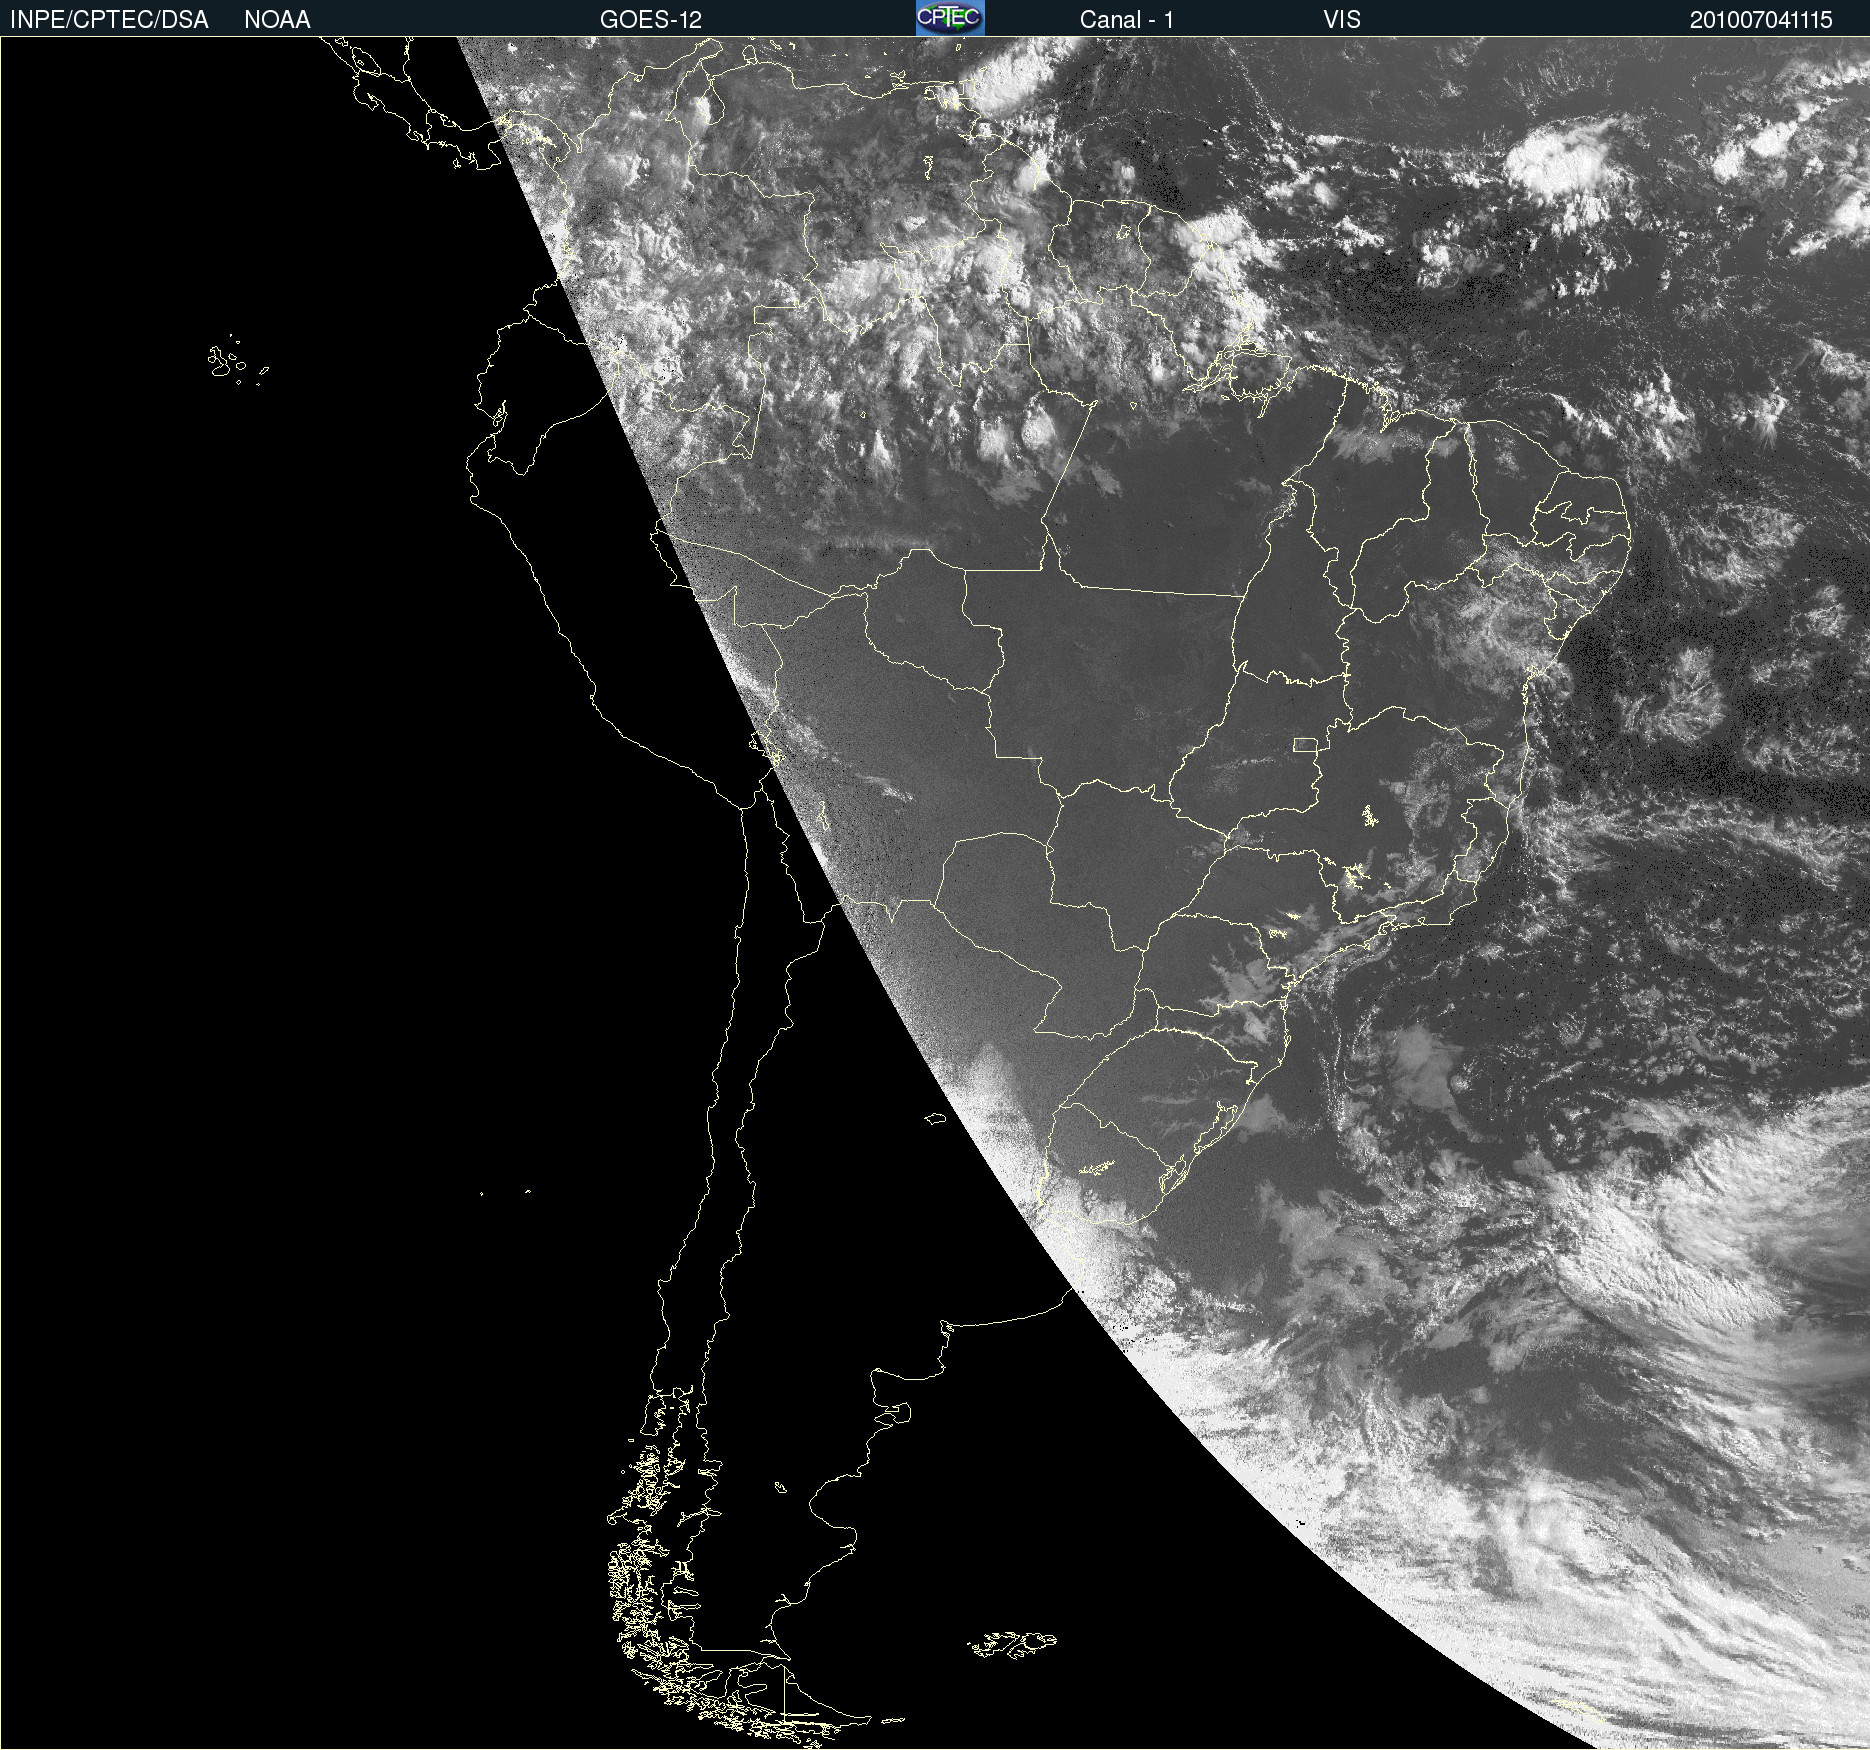Click the CPTEC logo in the header
1870x1750 pixels.
coord(950,18)
